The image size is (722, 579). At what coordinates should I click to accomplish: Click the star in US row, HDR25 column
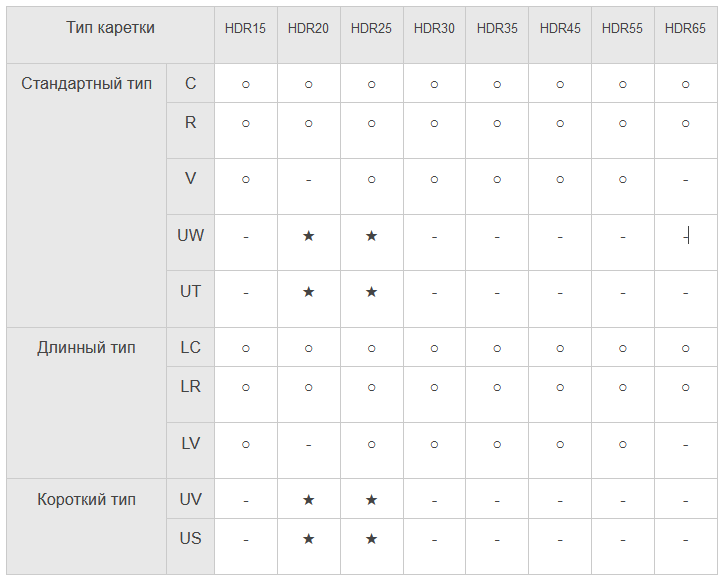click(x=372, y=539)
